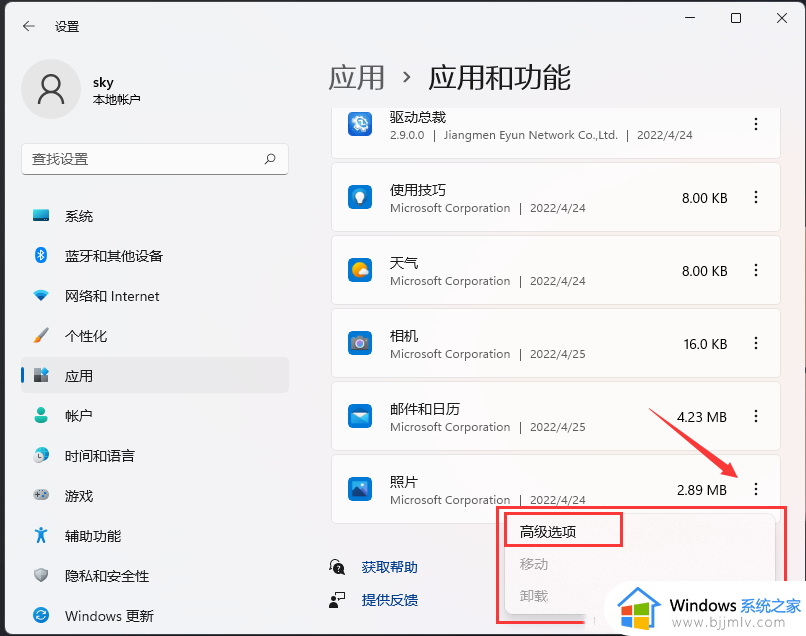The height and width of the screenshot is (636, 806).
Task: Click the 获取帮助 headset icon
Action: pos(337,567)
